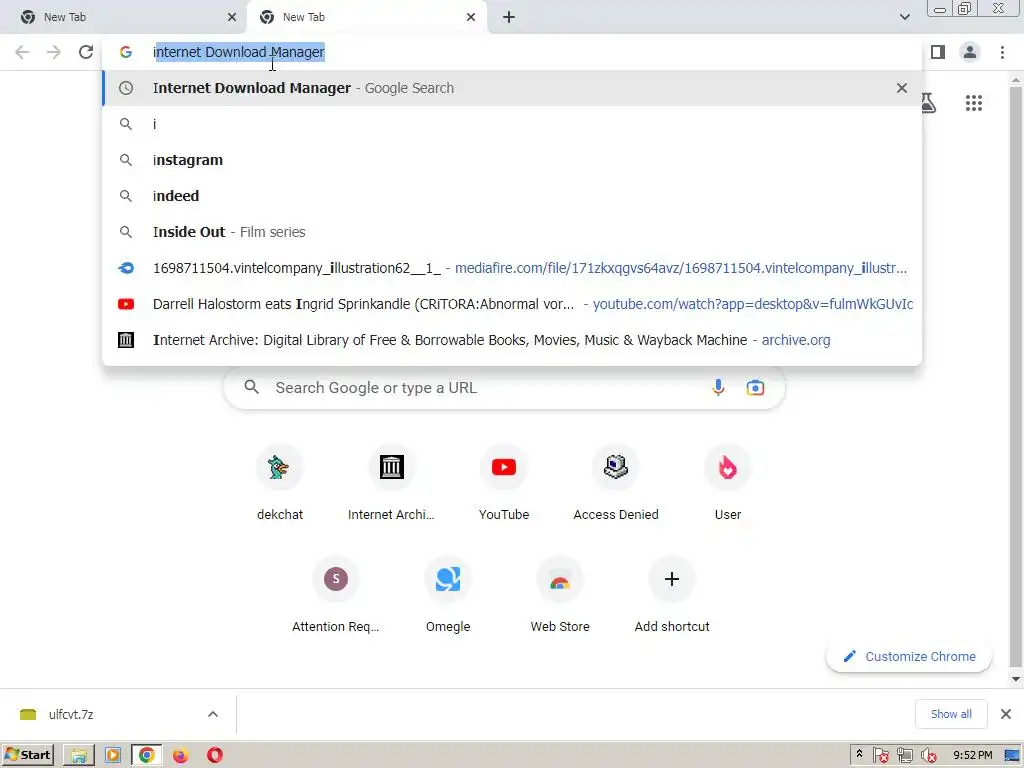Click the 9:52 PM clock
The height and width of the screenshot is (768, 1024).
(972, 756)
